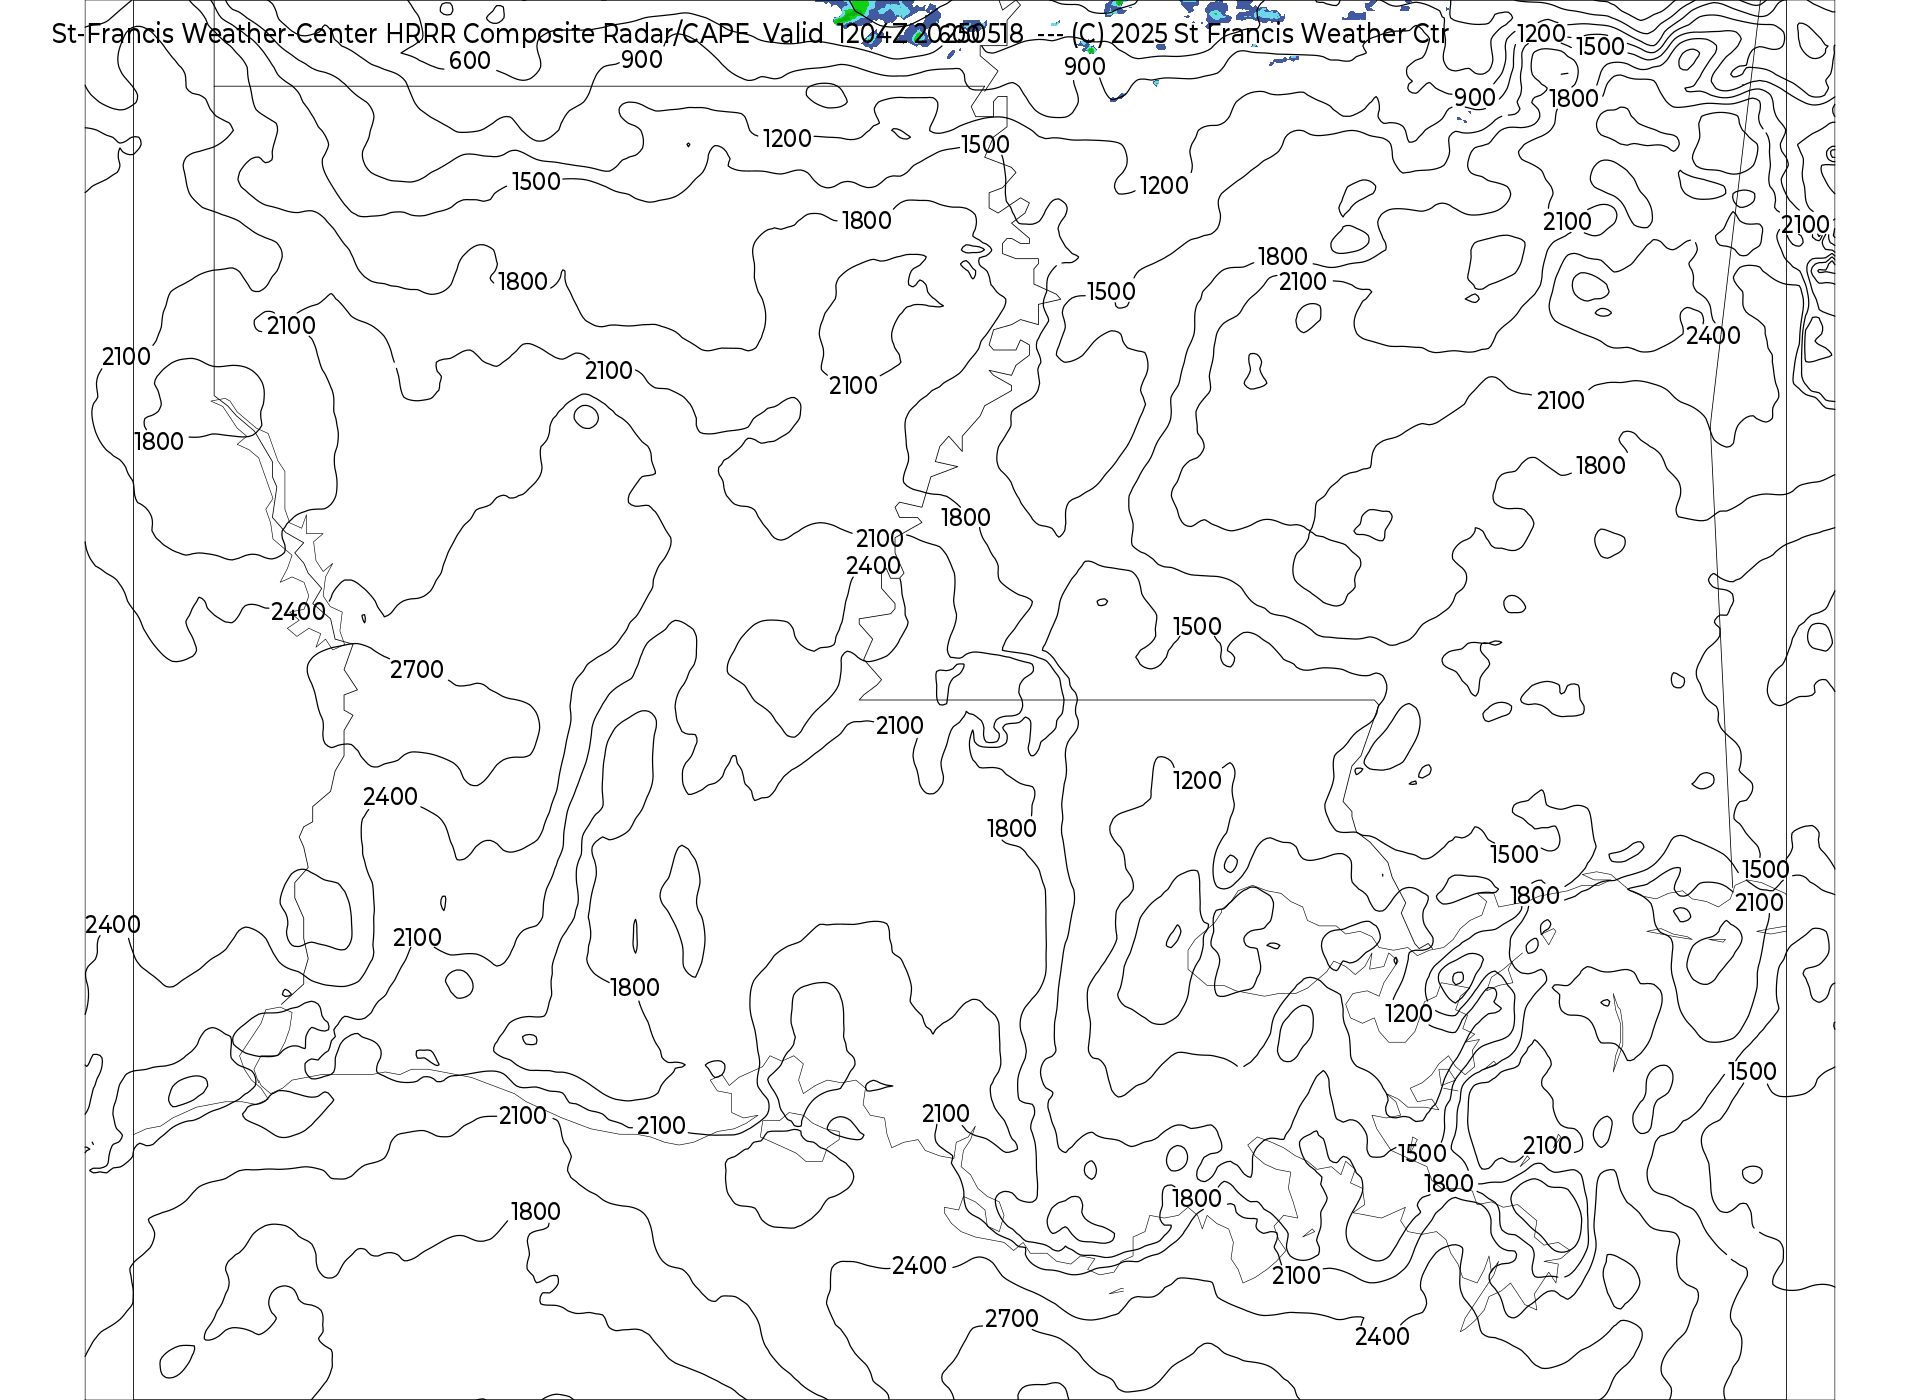Viewport: 1920px width, 1400px height.
Task: Select the 1800 label stacked directly above a 2100 label
Action: coord(1282,257)
